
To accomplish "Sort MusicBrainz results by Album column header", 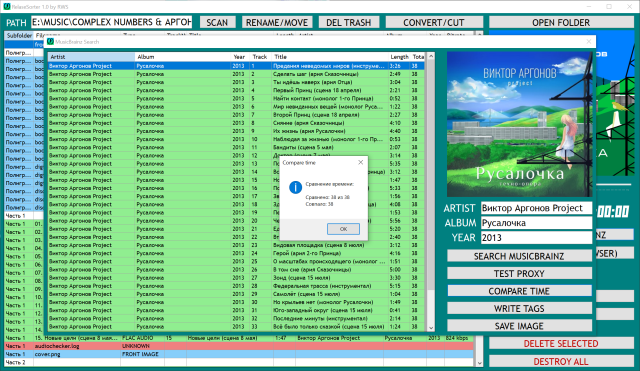I will tap(183, 57).
